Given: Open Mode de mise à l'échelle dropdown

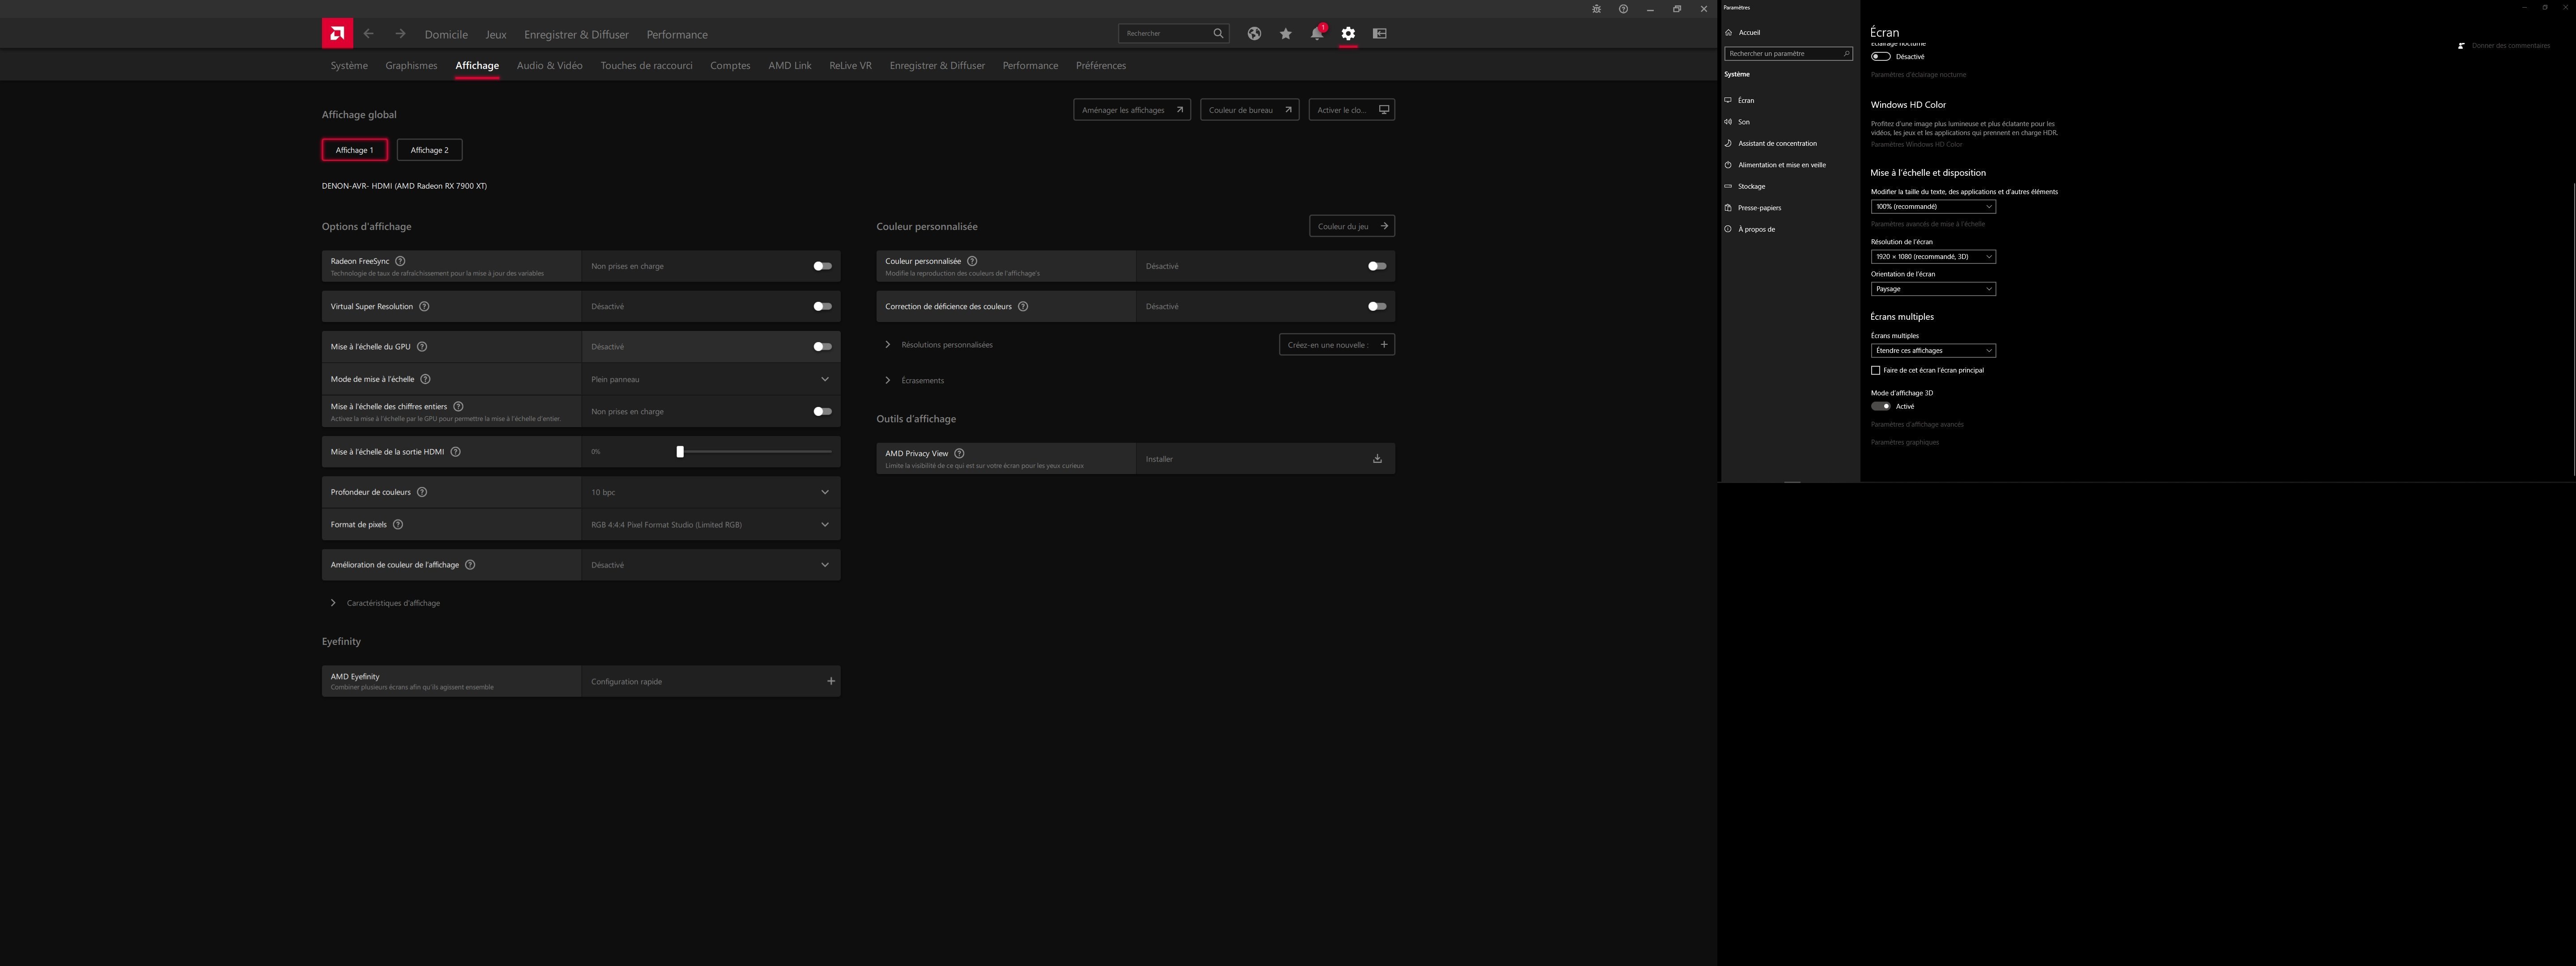Looking at the screenshot, I should click(x=711, y=379).
